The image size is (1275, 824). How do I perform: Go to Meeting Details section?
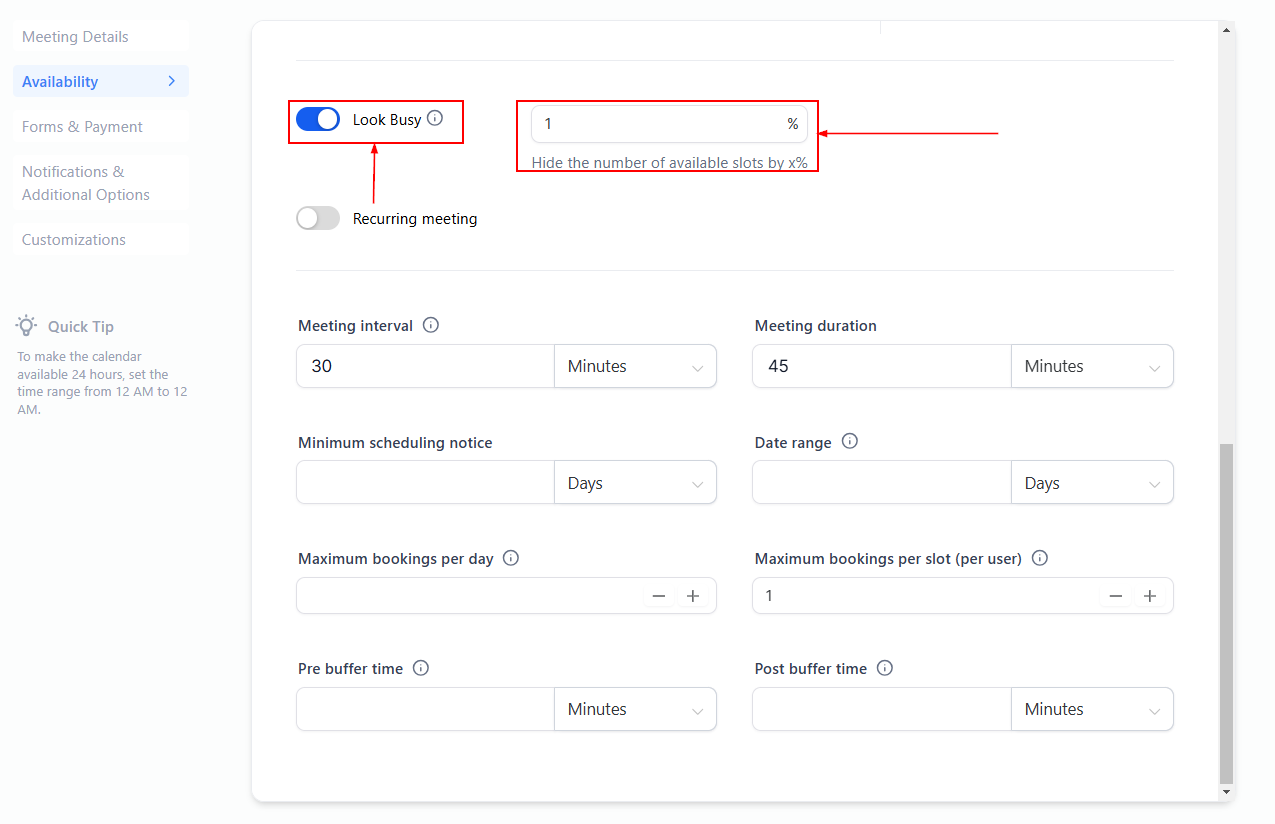[x=75, y=37]
